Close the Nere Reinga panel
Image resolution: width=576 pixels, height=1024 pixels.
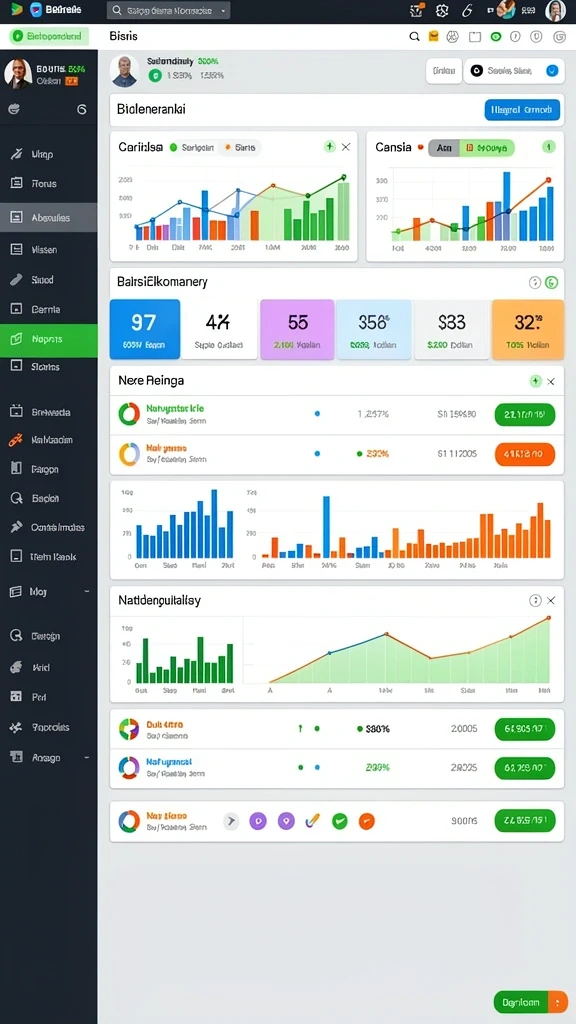tap(551, 381)
